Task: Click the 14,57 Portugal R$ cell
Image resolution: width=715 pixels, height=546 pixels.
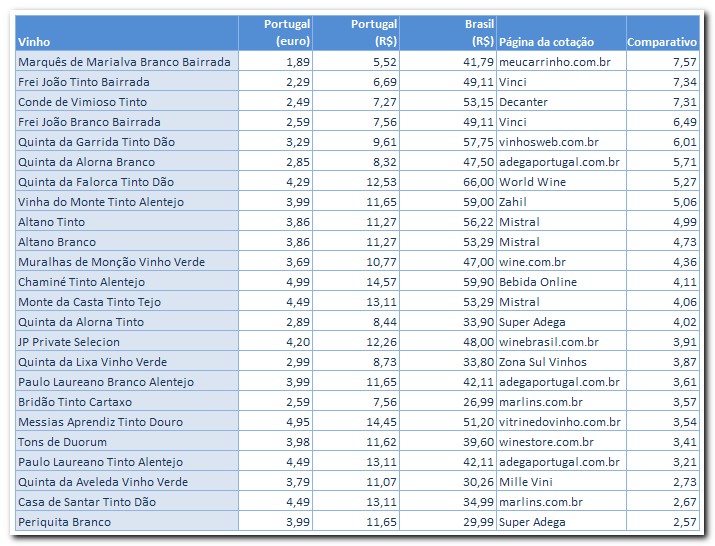Action: (x=356, y=281)
